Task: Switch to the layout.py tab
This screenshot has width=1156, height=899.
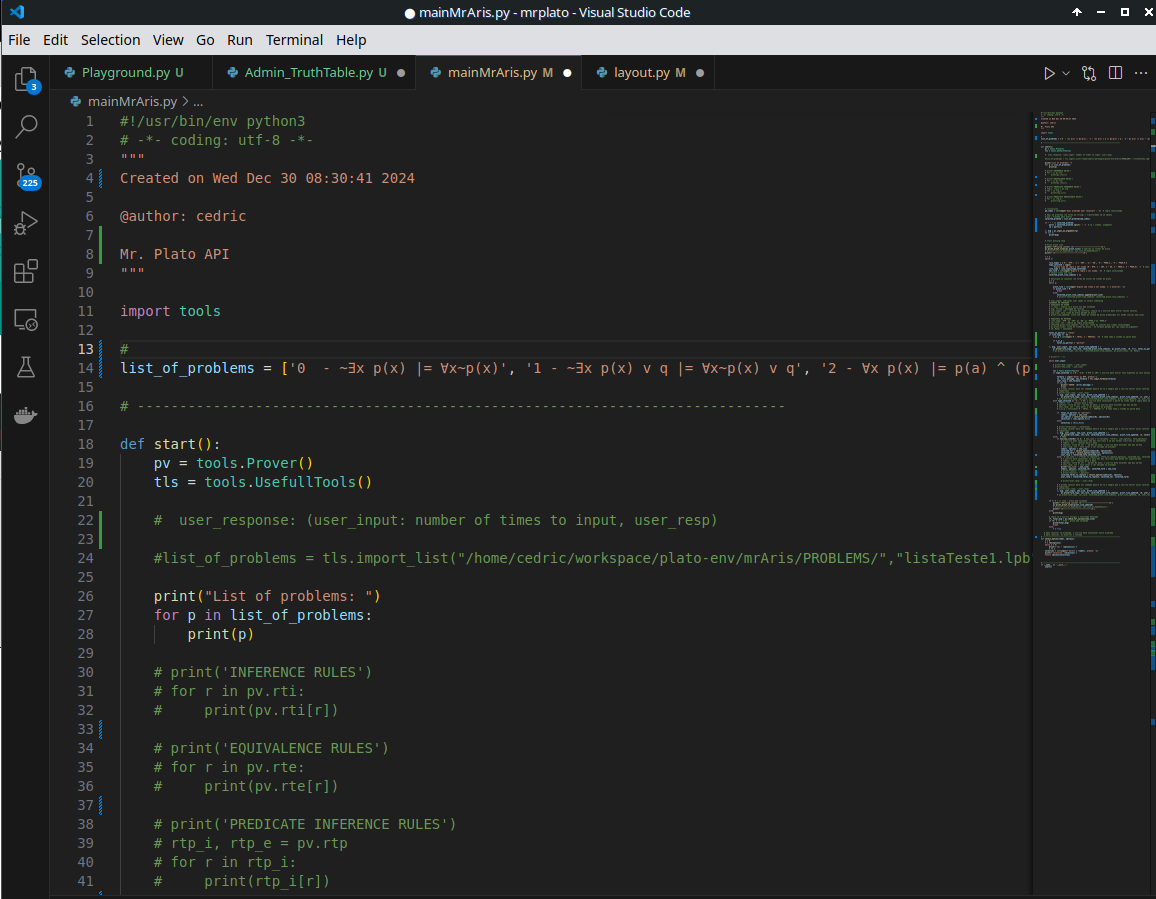Action: tap(649, 73)
